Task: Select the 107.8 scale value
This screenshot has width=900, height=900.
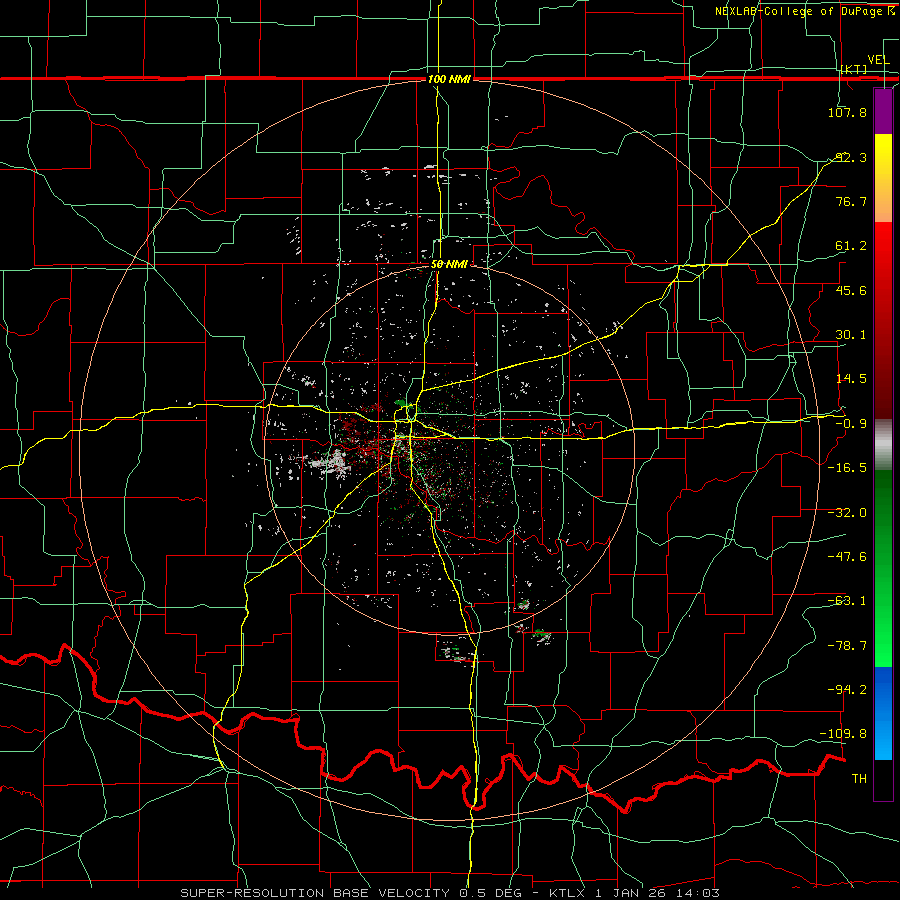Action: 847,112
